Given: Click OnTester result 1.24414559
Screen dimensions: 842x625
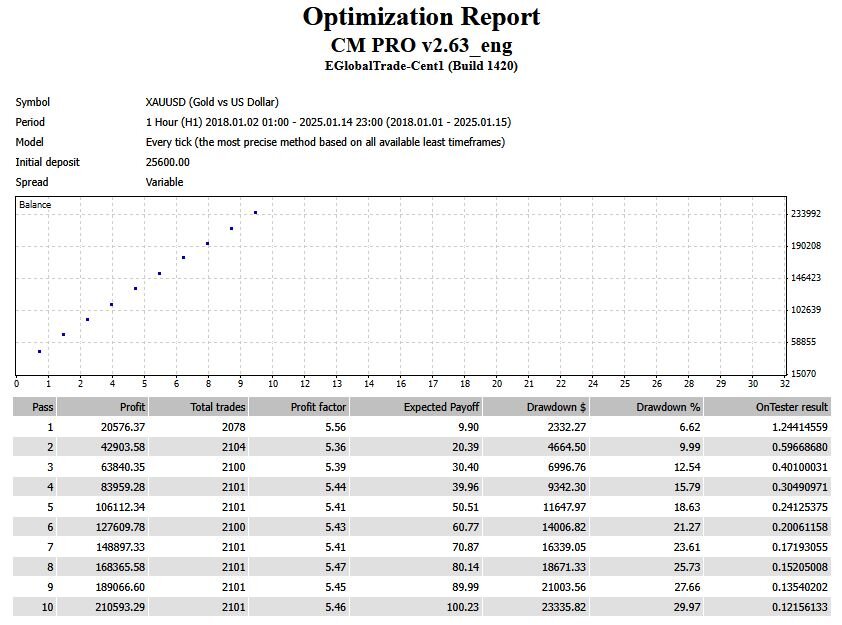Looking at the screenshot, I should point(800,427).
